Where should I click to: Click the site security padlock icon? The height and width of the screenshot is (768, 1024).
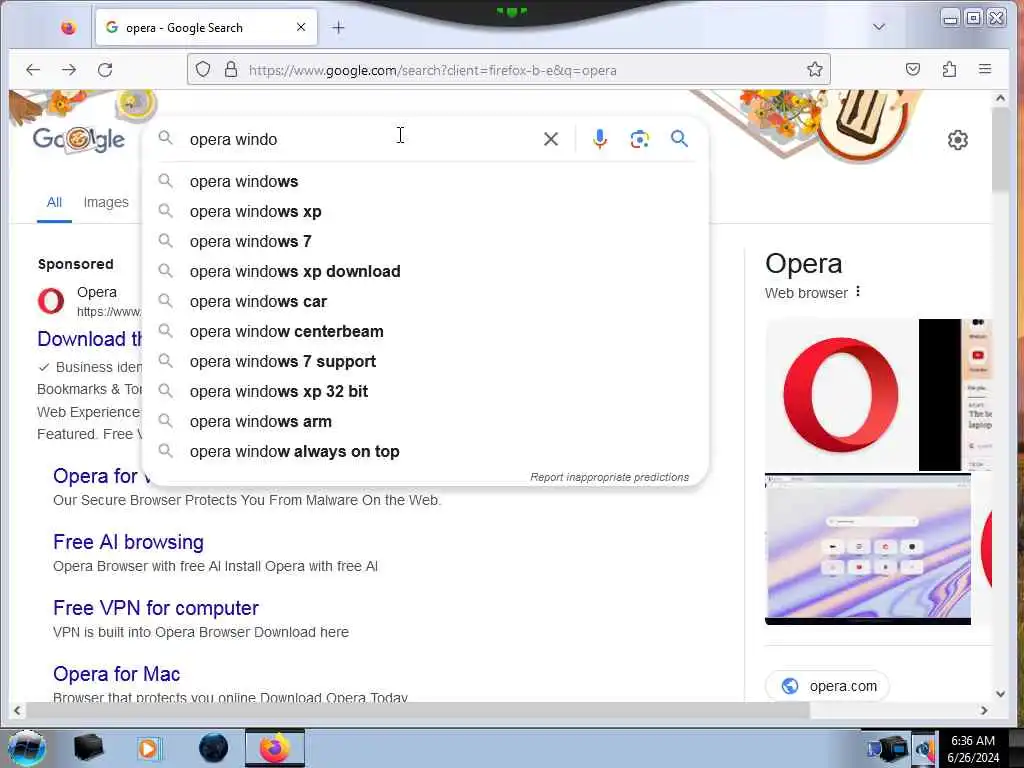(x=231, y=69)
